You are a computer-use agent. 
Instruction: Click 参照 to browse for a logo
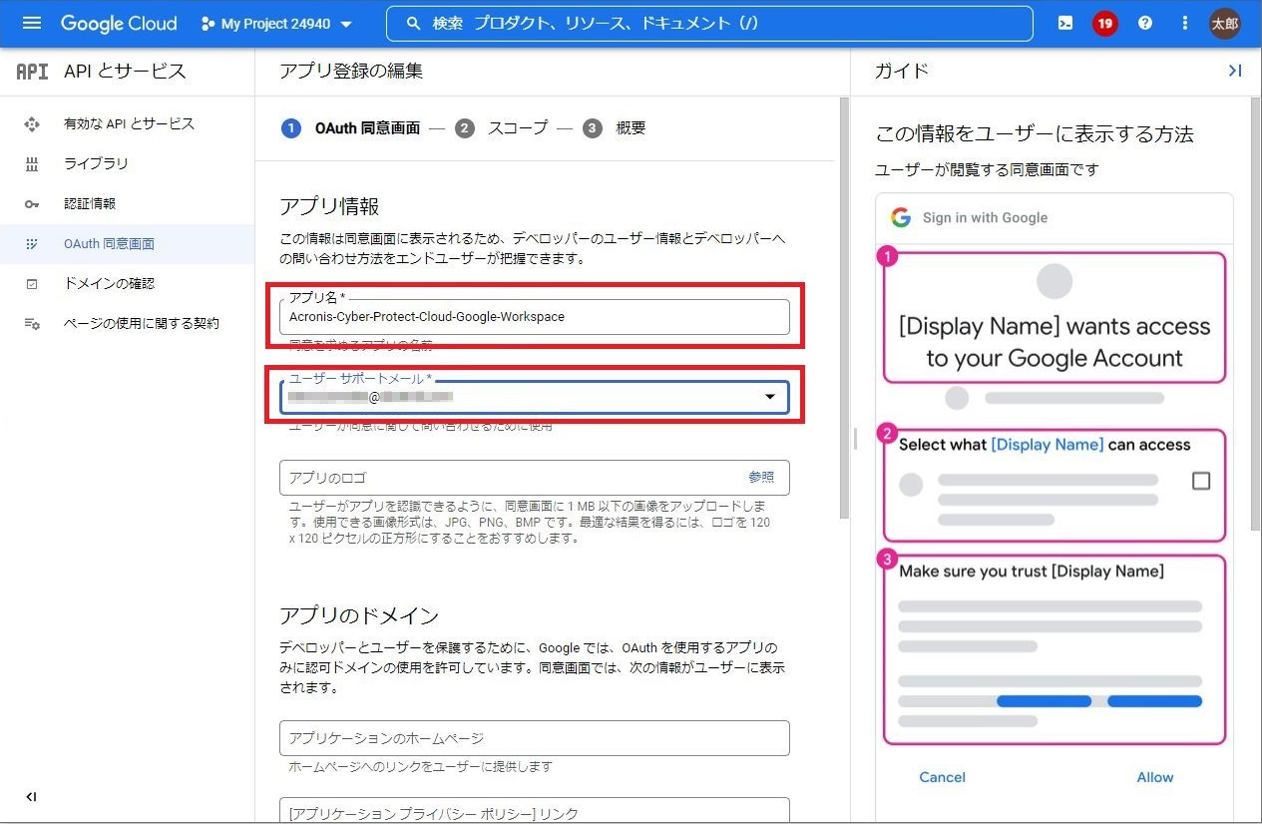(x=761, y=477)
